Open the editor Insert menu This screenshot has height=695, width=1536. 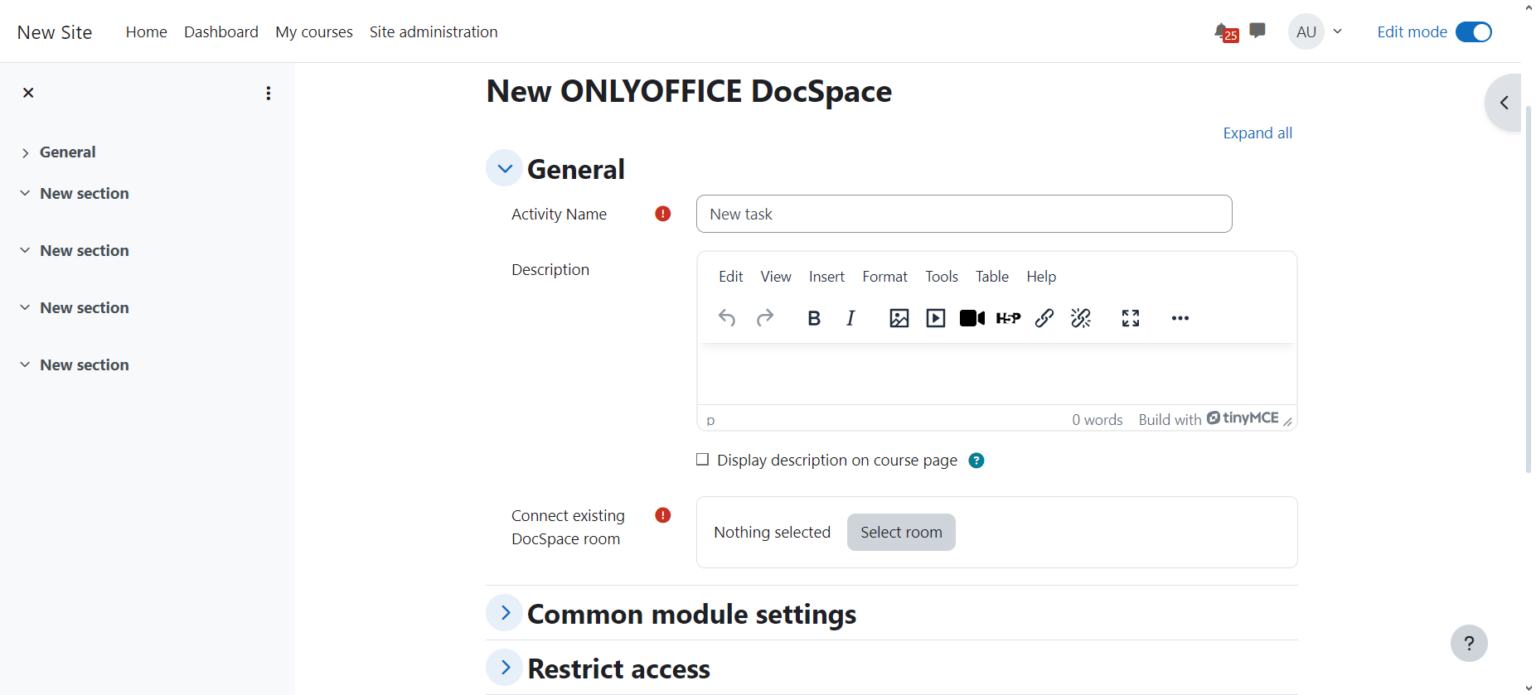[827, 277]
